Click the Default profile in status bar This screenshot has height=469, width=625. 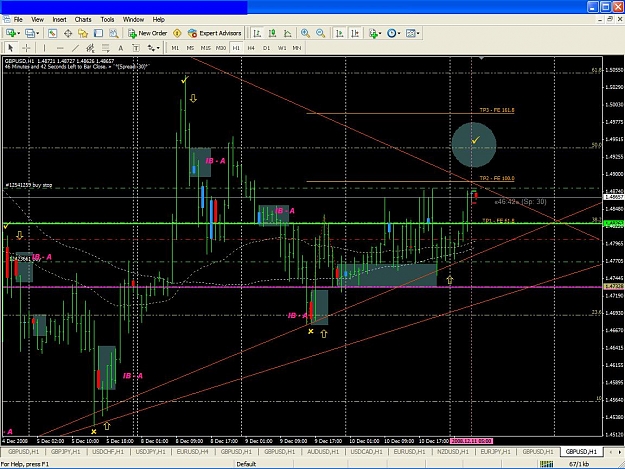tap(246, 464)
